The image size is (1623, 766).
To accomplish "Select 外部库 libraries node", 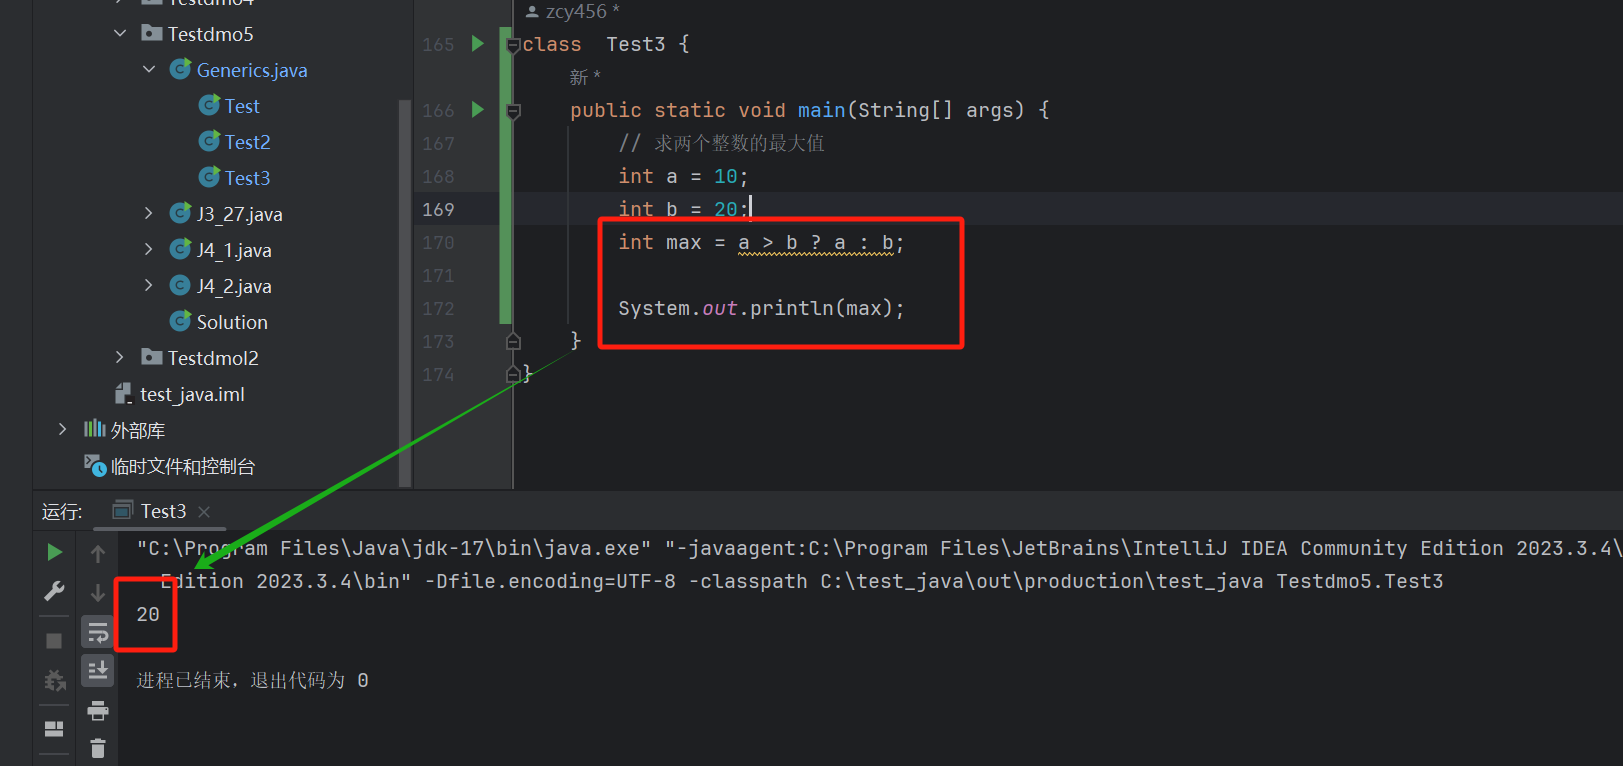I will (x=138, y=430).
